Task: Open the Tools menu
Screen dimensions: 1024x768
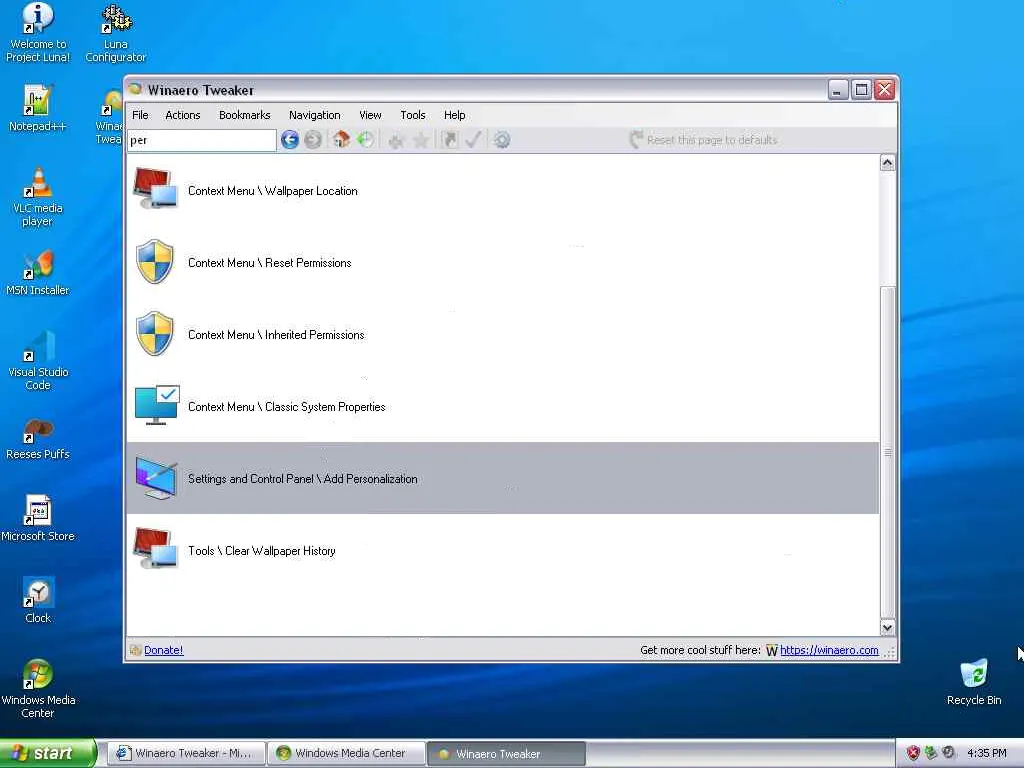Action: (413, 115)
